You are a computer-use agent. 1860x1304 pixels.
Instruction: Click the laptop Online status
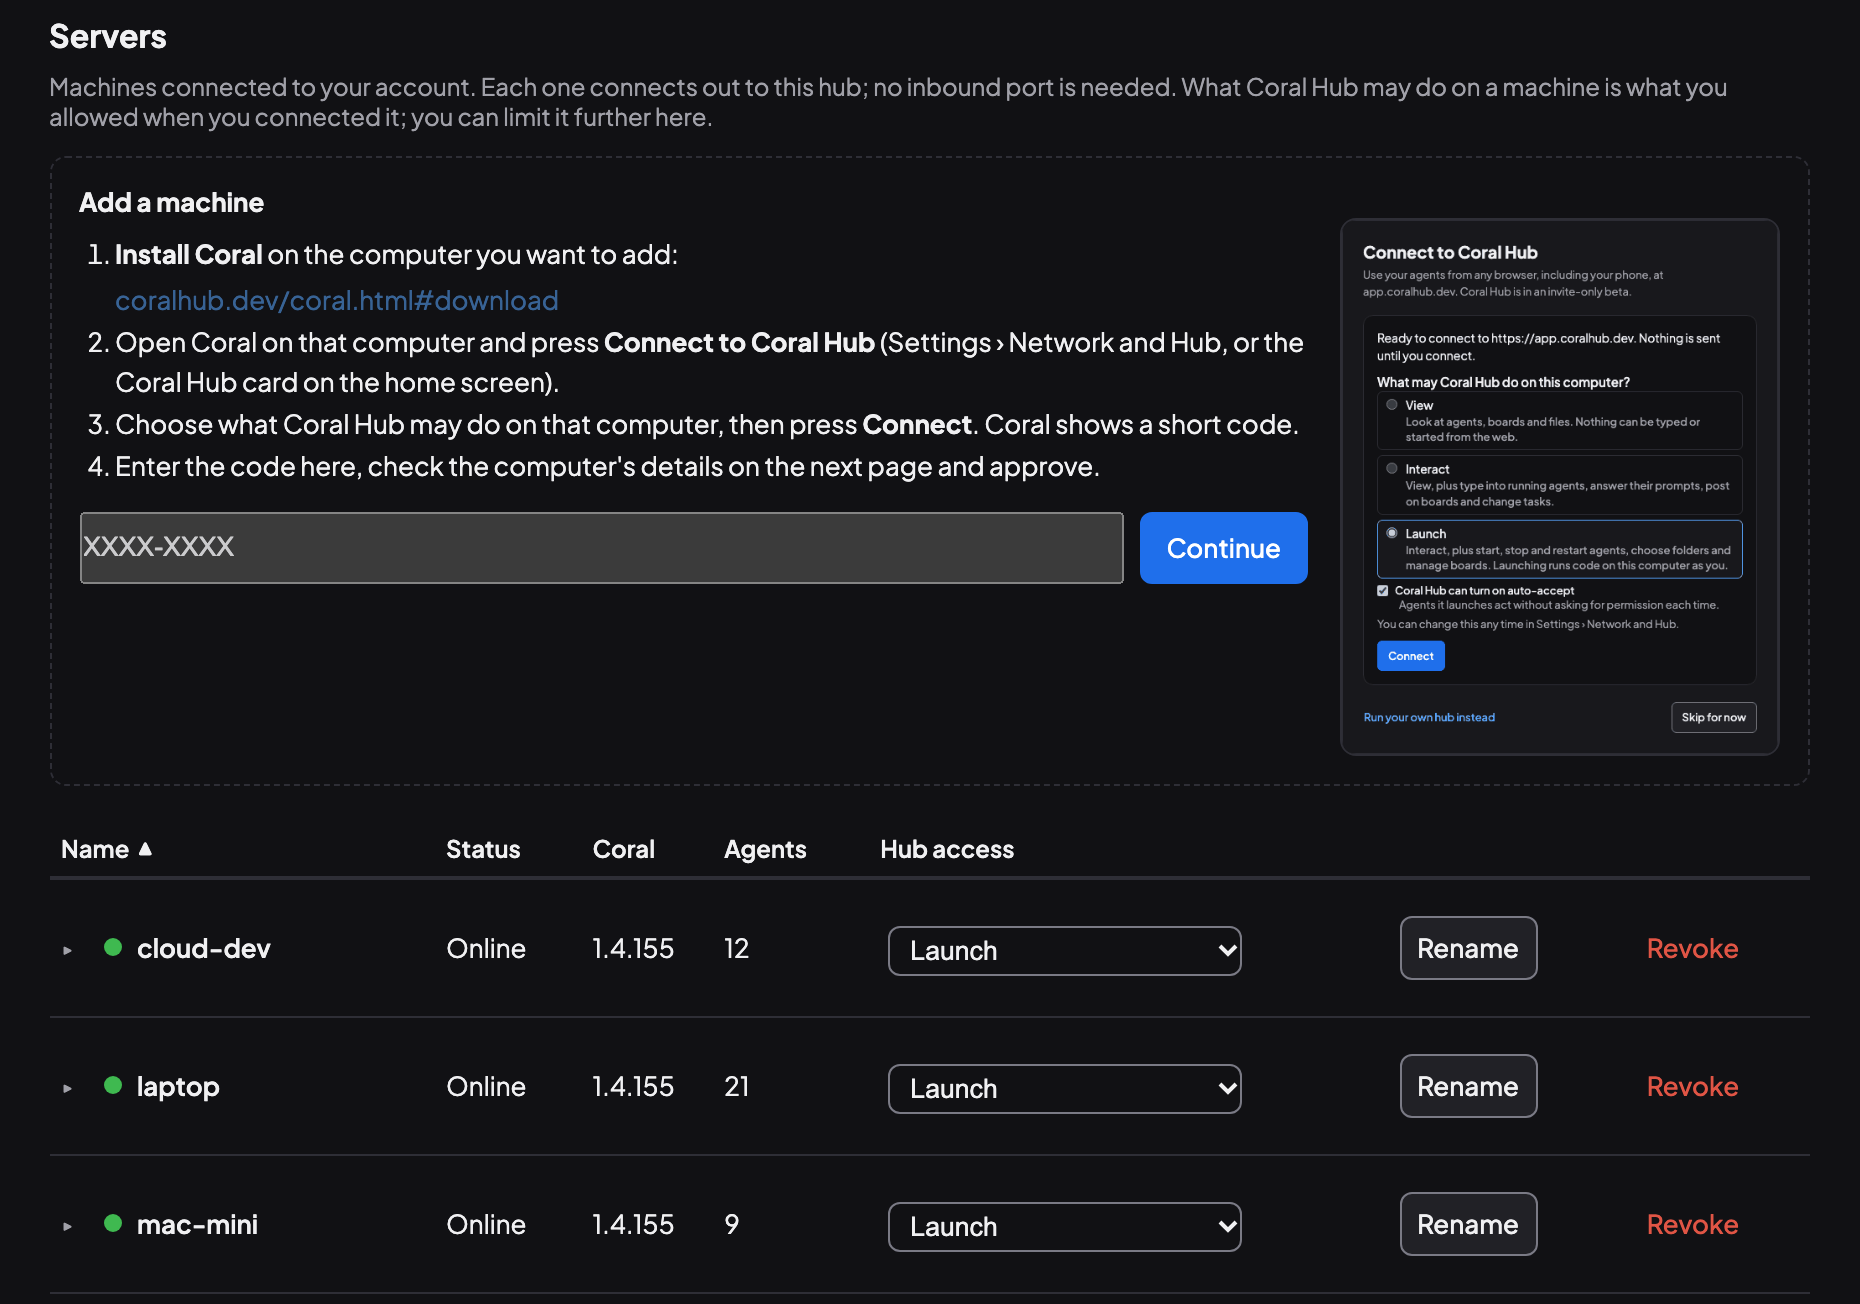point(486,1086)
